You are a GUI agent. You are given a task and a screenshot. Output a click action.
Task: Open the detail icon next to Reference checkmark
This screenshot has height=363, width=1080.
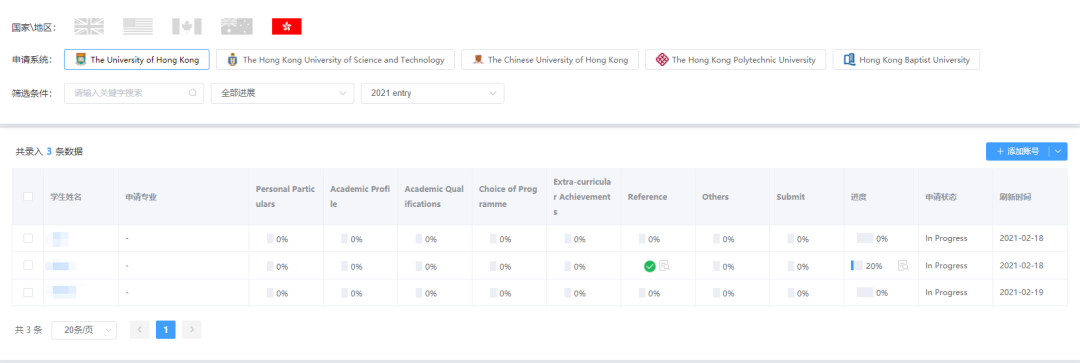664,265
